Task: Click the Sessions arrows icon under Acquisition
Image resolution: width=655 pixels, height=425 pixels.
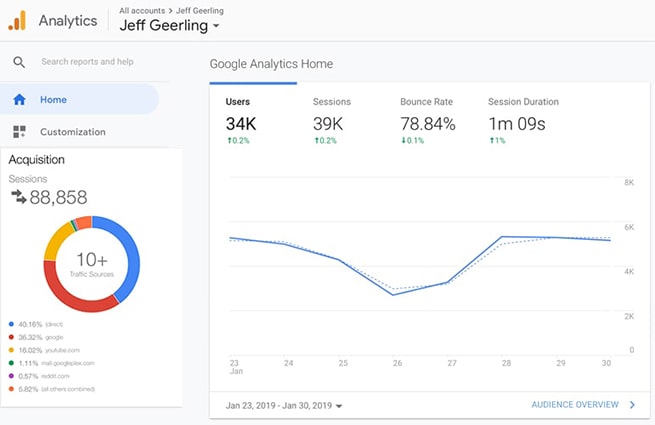Action: [18, 197]
